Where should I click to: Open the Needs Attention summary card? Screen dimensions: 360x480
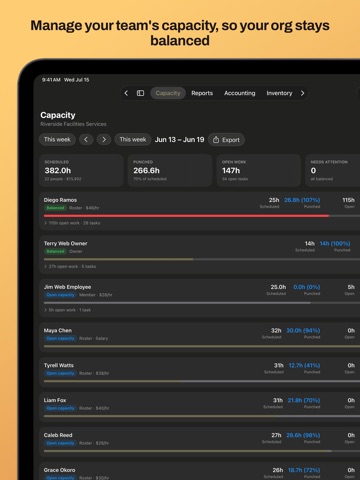click(333, 170)
